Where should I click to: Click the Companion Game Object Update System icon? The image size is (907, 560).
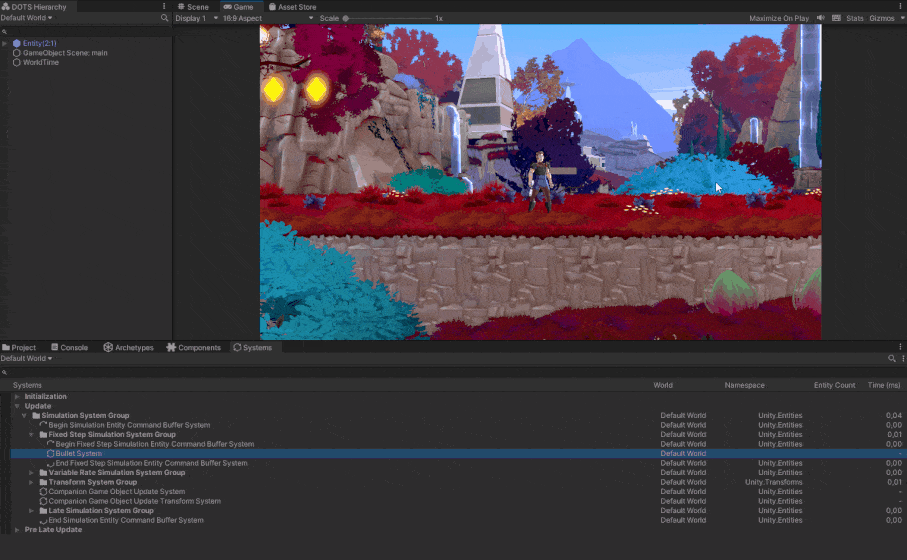[43, 492]
